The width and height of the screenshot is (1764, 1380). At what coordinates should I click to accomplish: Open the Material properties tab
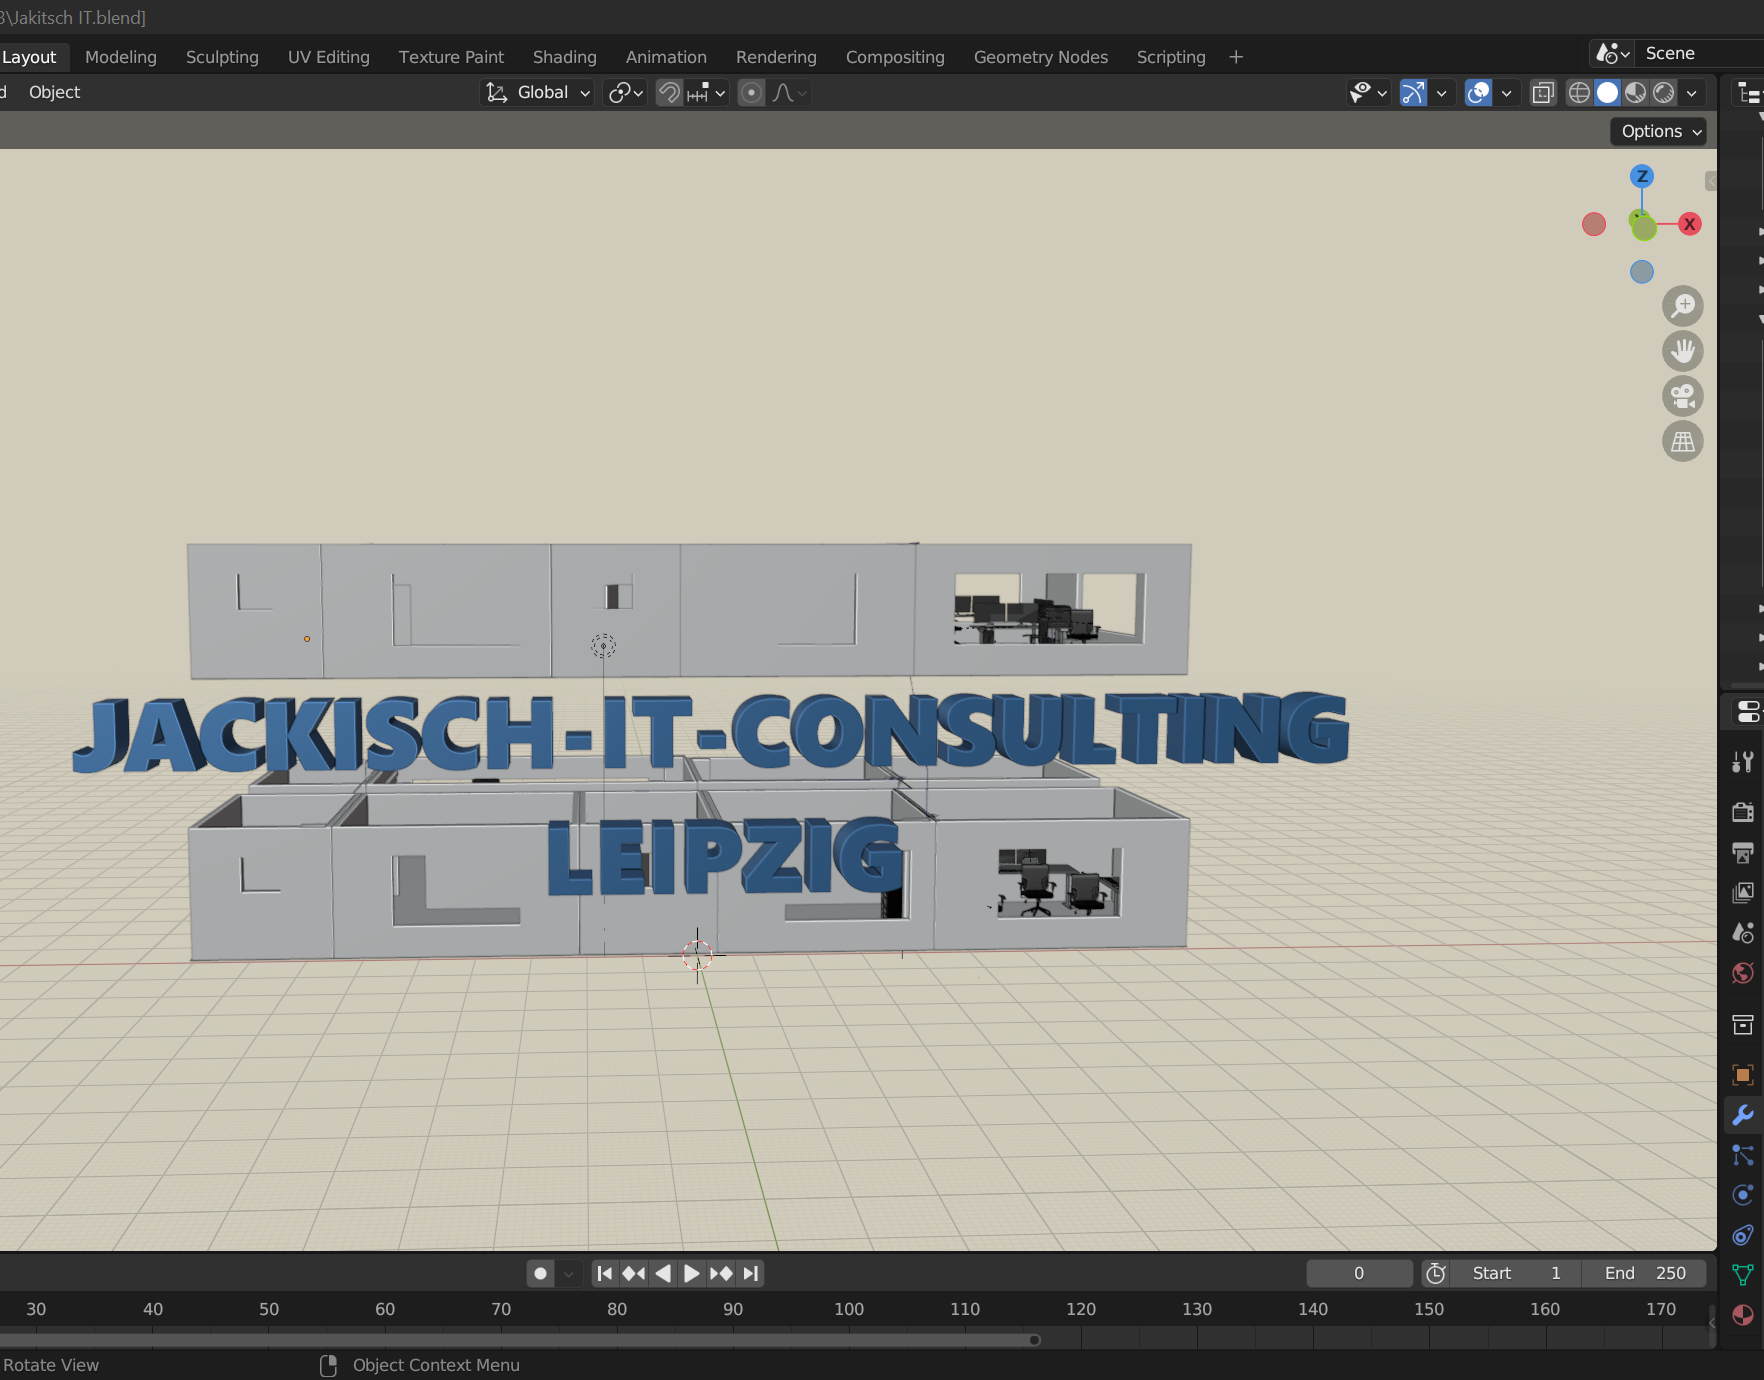[x=1743, y=1315]
